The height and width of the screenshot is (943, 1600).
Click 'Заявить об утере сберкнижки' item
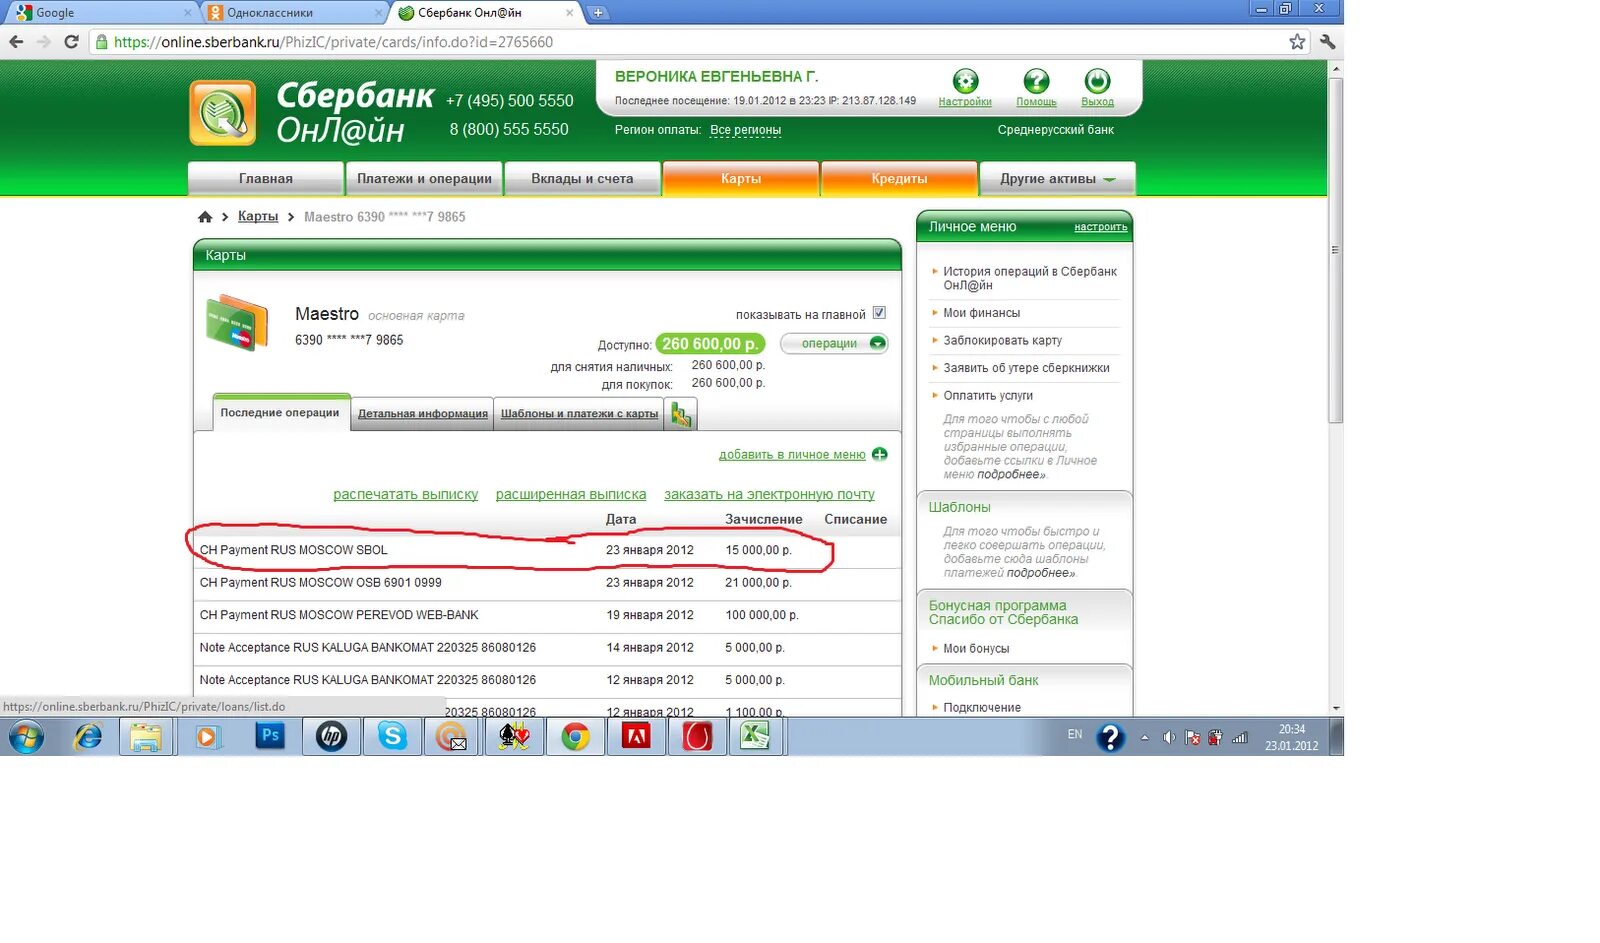click(x=1026, y=368)
